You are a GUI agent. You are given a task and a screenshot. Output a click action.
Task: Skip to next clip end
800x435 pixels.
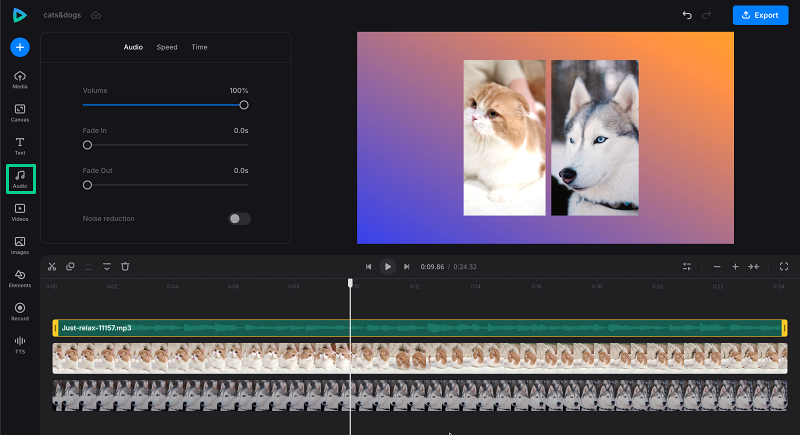406,267
